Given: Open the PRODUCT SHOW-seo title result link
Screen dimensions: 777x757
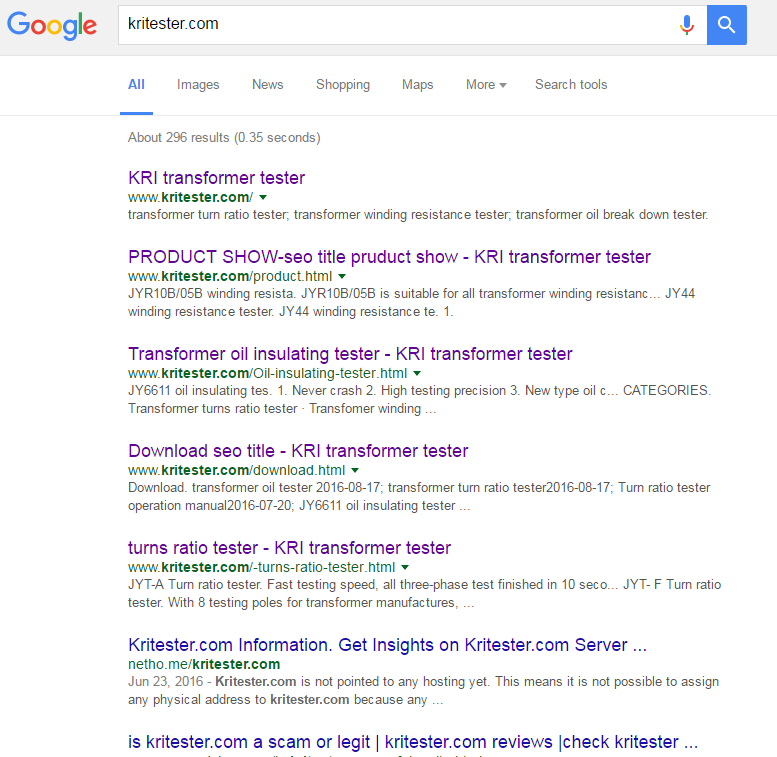Looking at the screenshot, I should [x=389, y=257].
